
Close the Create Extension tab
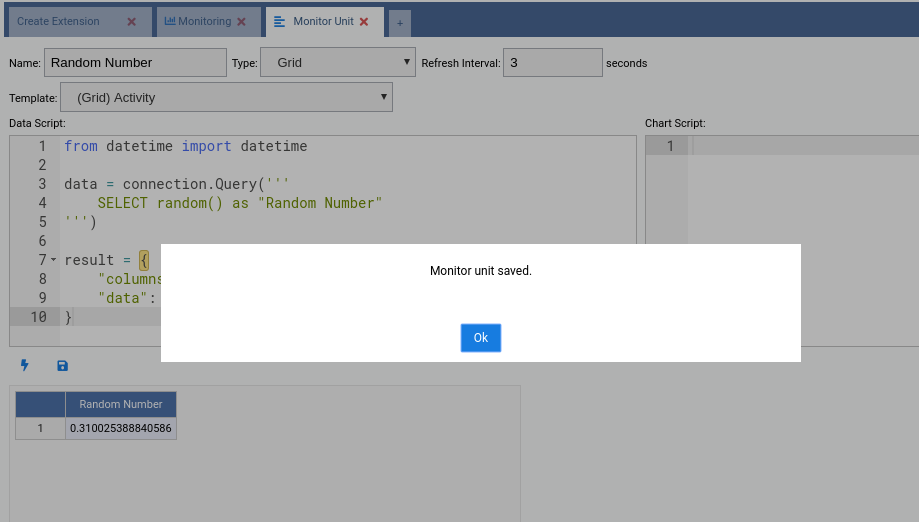click(132, 22)
